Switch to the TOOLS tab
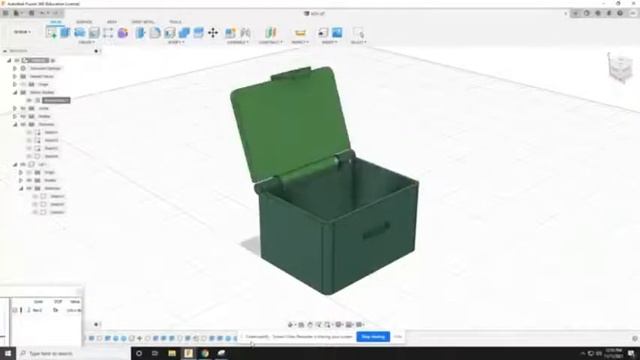The height and width of the screenshot is (360, 640). [x=176, y=22]
